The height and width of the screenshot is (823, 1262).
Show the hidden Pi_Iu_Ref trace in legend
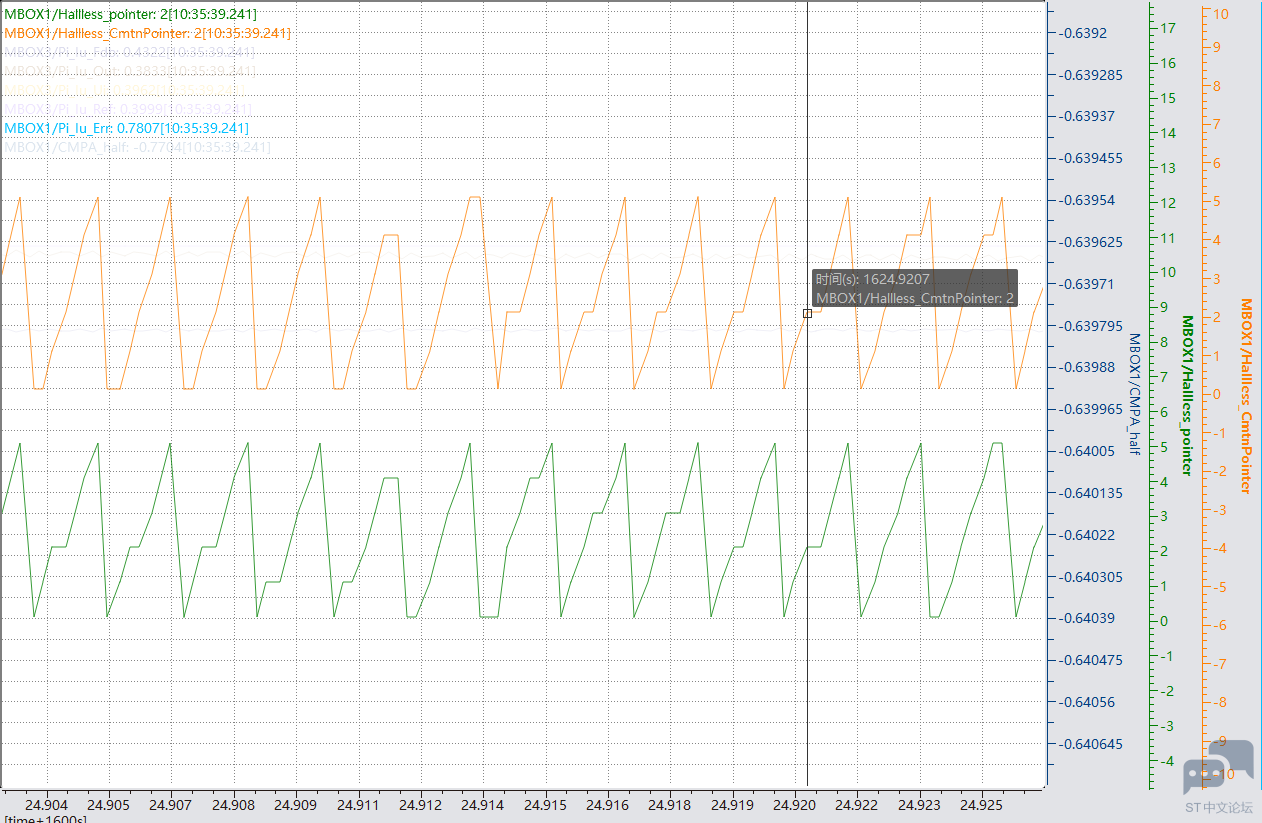pos(129,110)
